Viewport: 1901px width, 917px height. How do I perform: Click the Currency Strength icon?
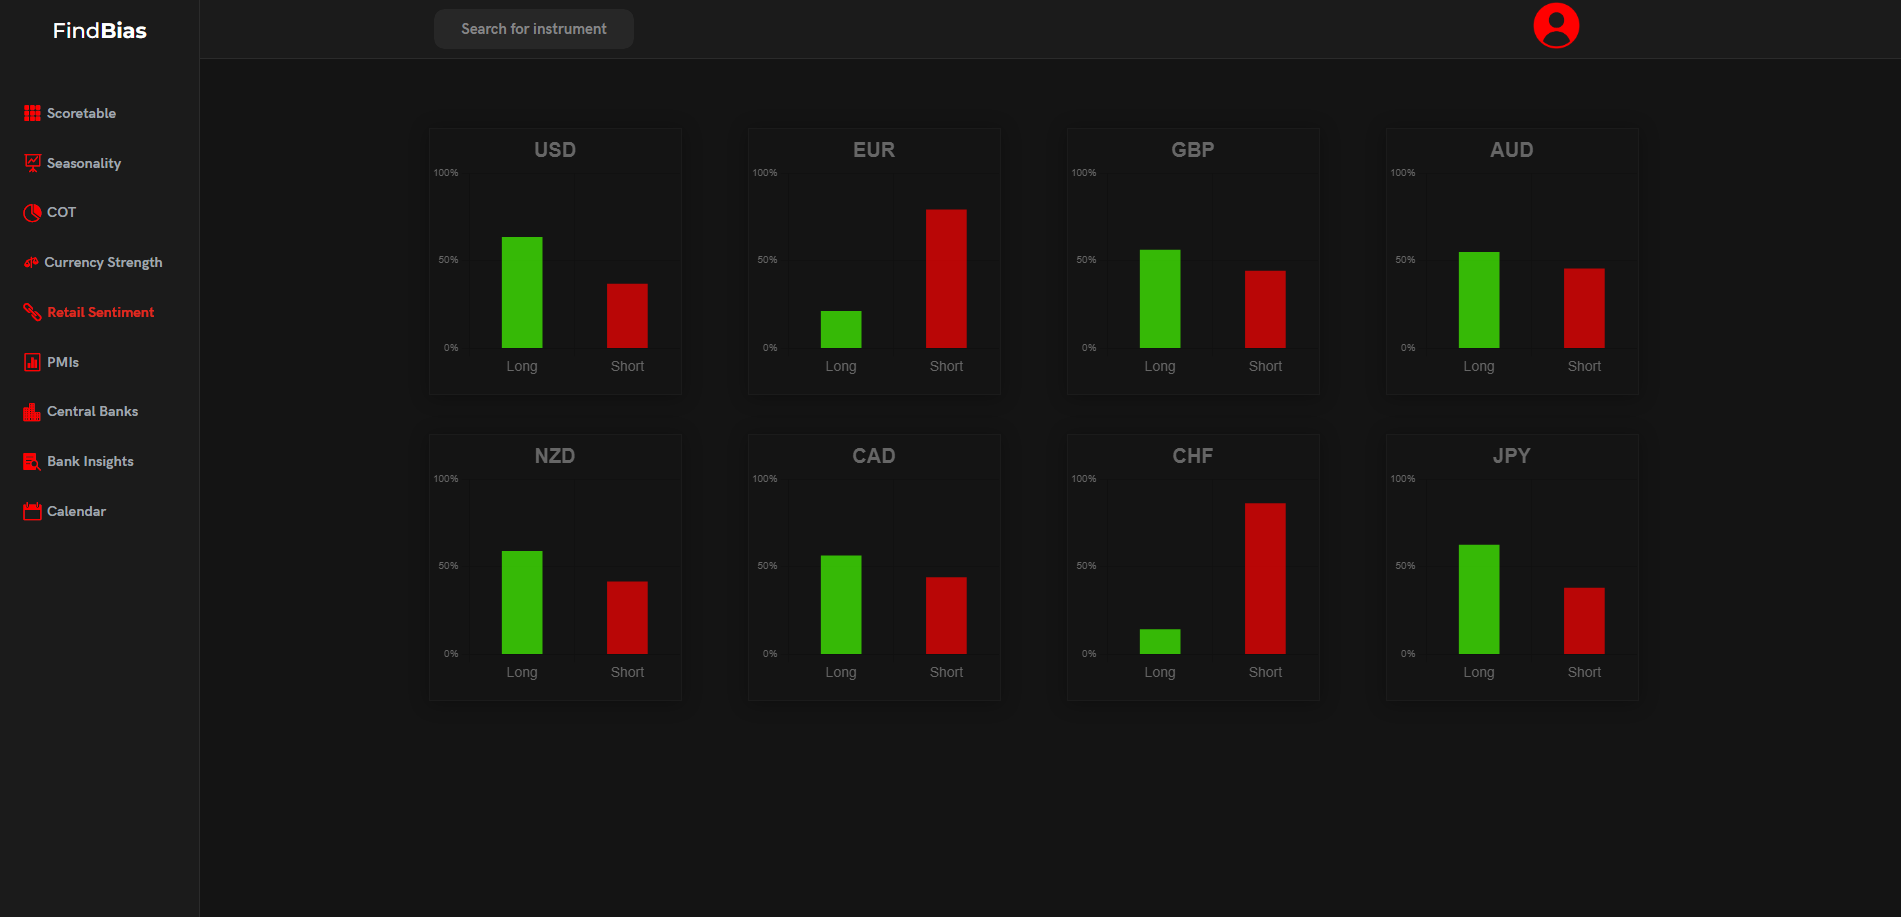coord(31,262)
